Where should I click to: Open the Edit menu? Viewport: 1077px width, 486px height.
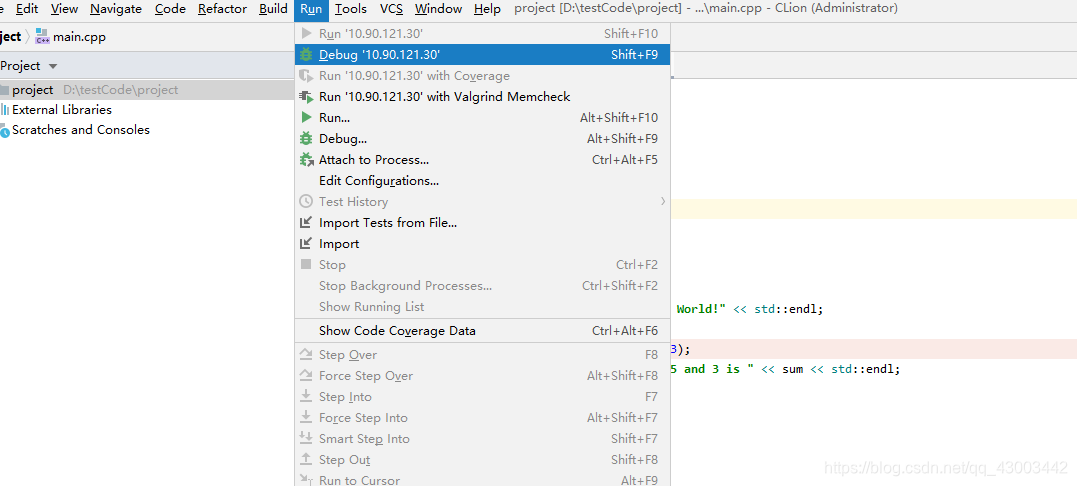click(x=27, y=9)
